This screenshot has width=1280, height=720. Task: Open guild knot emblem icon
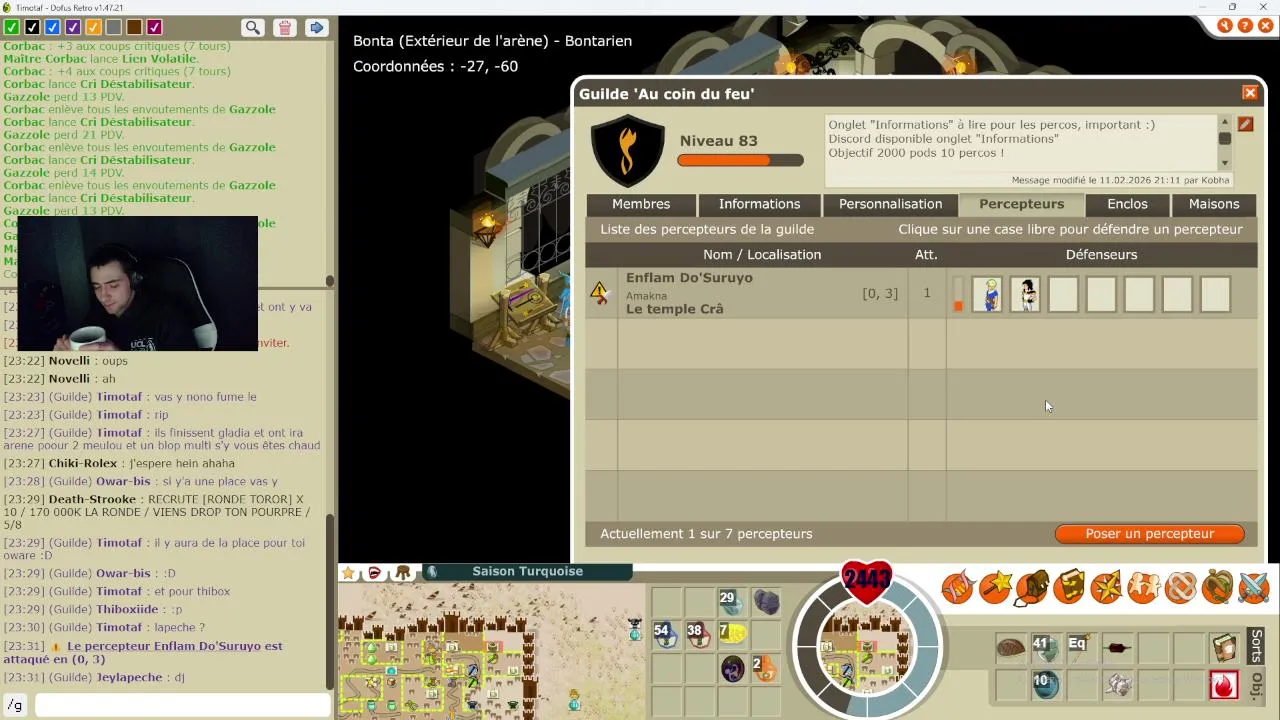[x=1180, y=587]
